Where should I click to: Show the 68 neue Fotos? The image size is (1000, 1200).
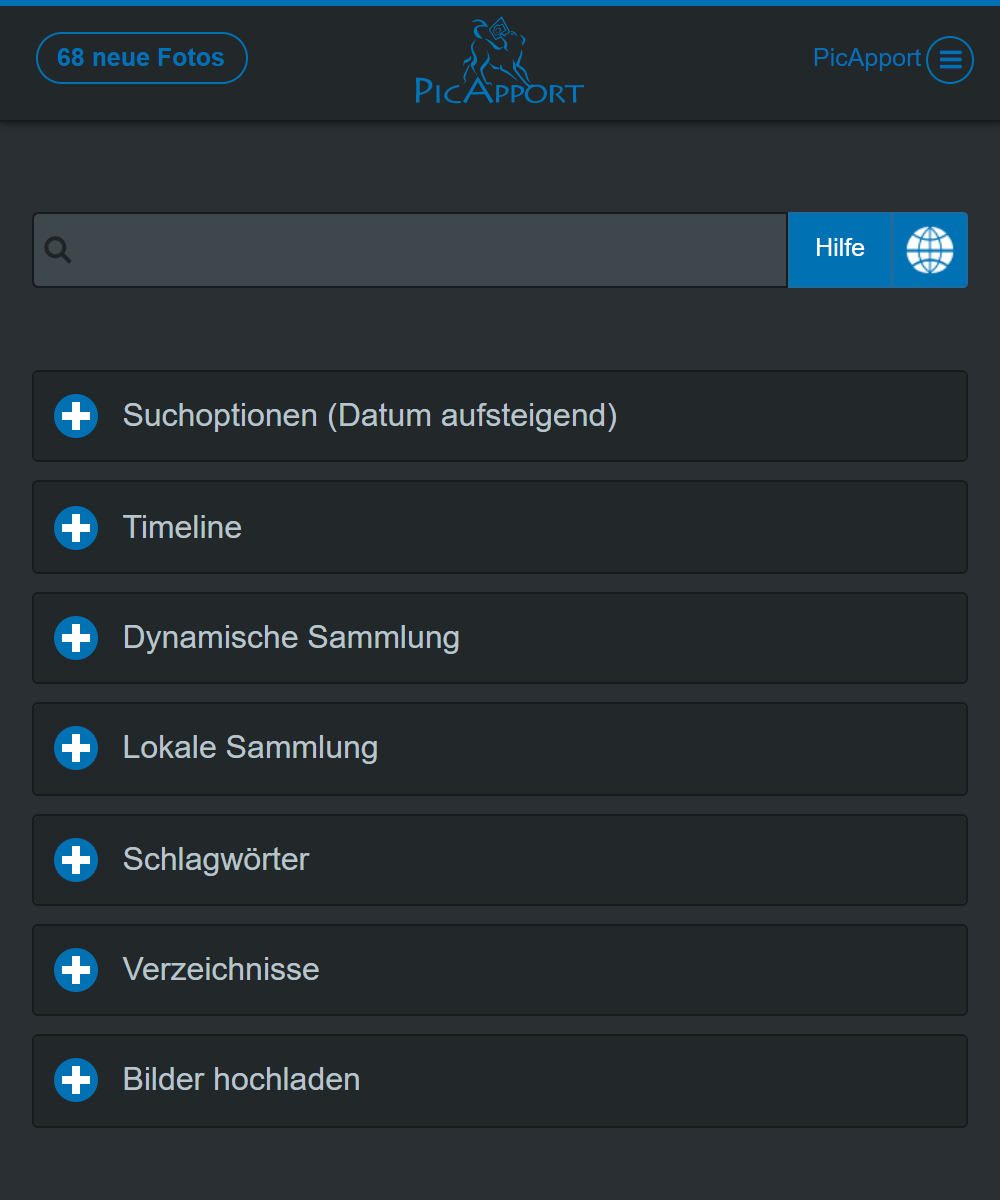point(141,58)
